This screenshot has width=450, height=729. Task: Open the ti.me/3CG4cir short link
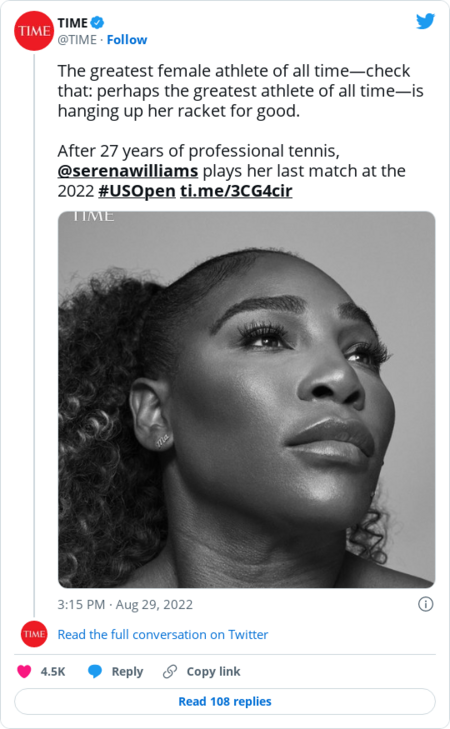coord(236,191)
